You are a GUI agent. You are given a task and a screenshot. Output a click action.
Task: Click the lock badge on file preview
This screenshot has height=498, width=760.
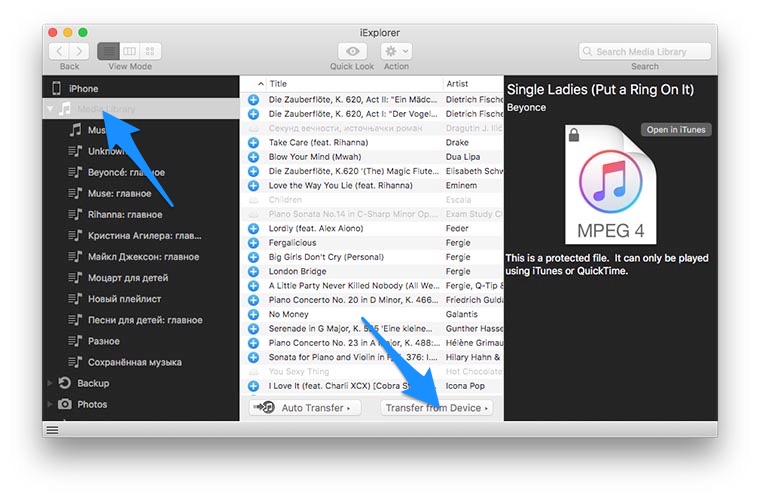tap(574, 134)
